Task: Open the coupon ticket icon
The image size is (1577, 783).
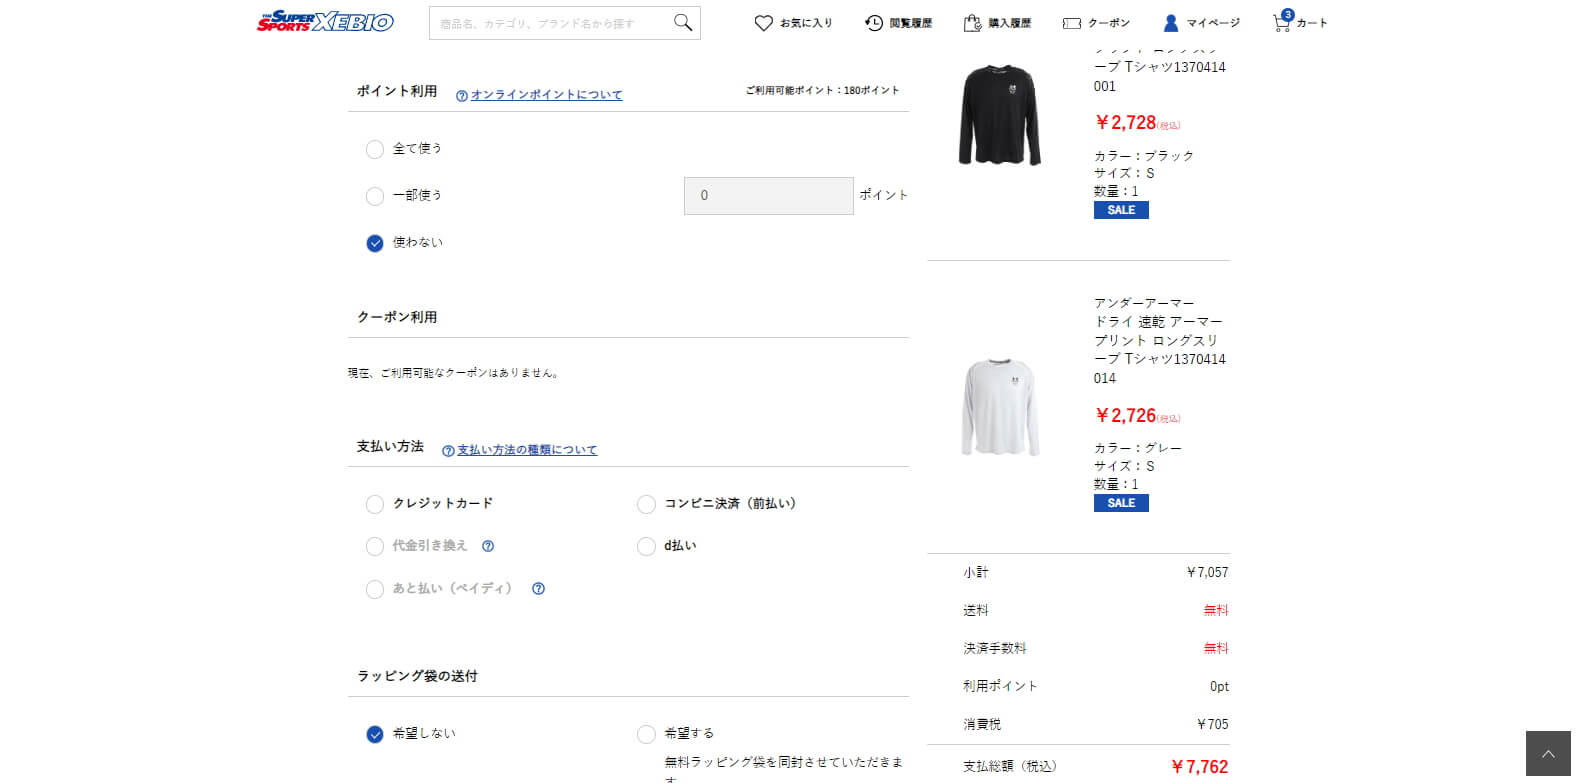Action: [x=1072, y=23]
